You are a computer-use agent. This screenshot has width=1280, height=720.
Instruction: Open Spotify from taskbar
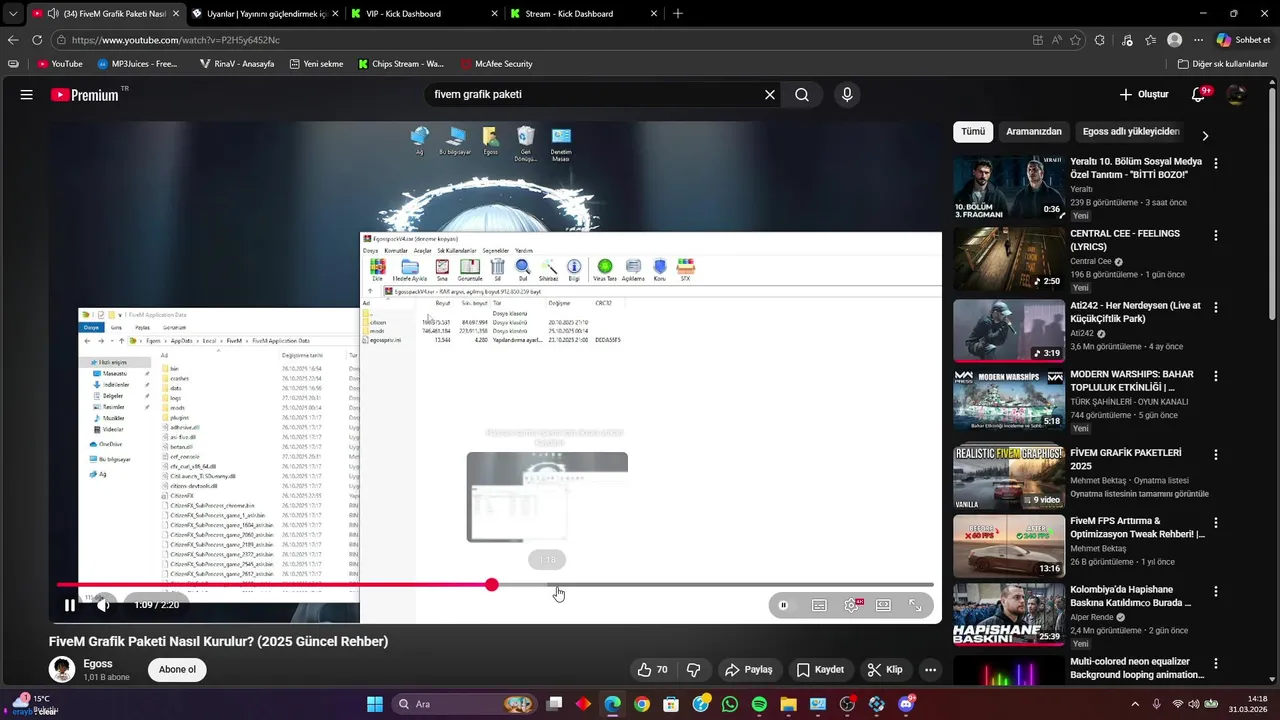[759, 704]
